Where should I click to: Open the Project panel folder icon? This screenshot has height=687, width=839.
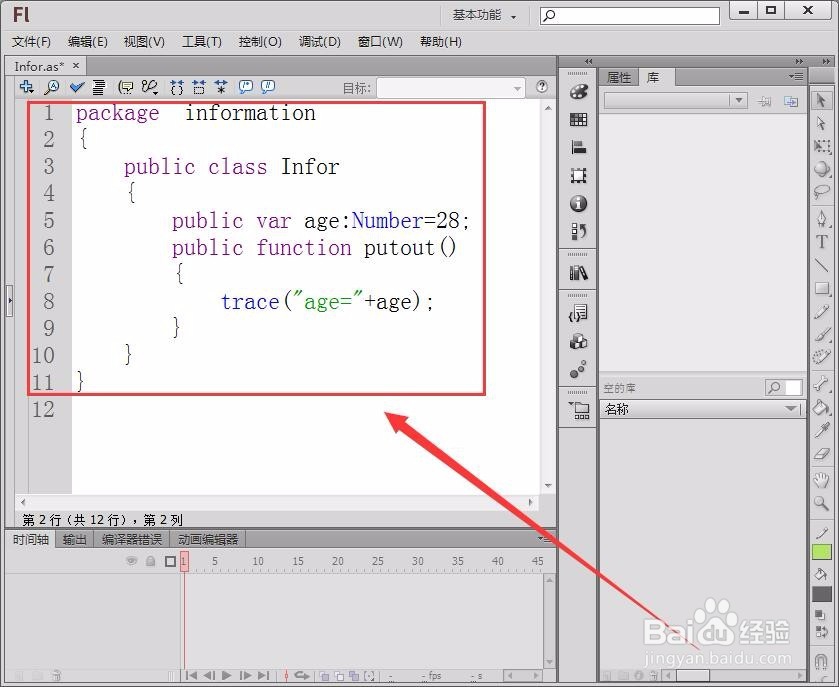point(579,410)
